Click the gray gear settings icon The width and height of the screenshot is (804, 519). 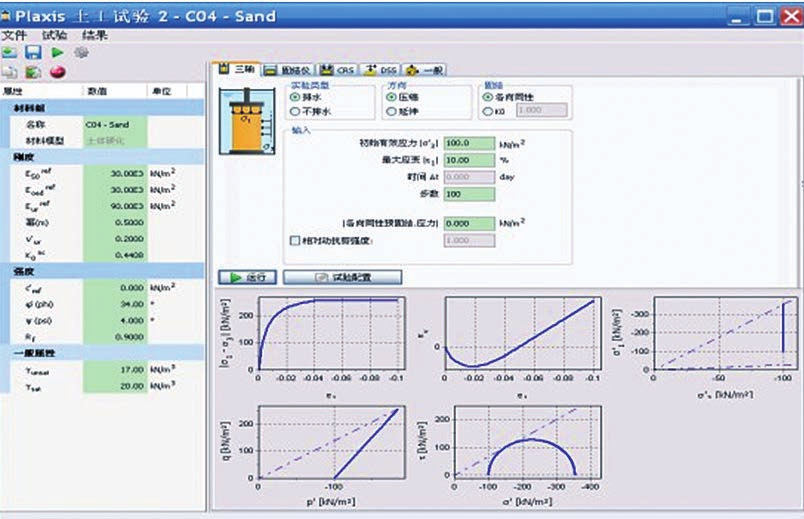[80, 52]
